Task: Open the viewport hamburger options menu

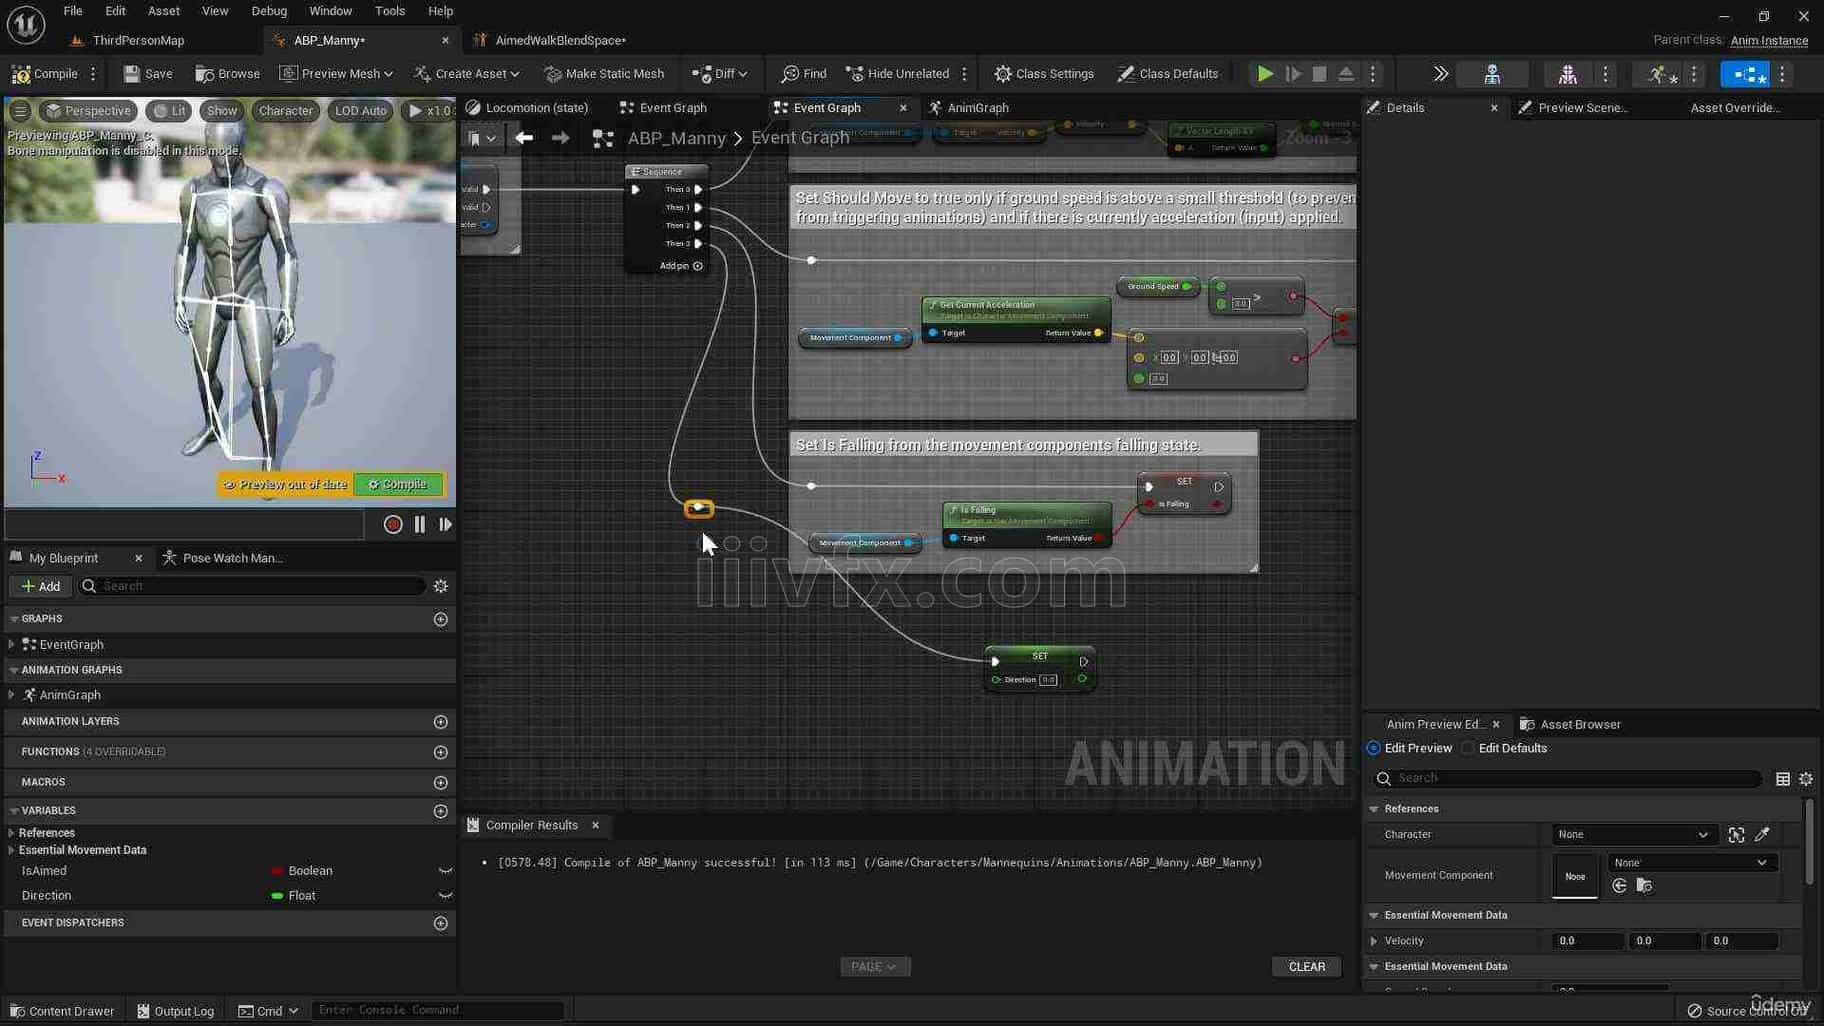Action: coord(20,111)
